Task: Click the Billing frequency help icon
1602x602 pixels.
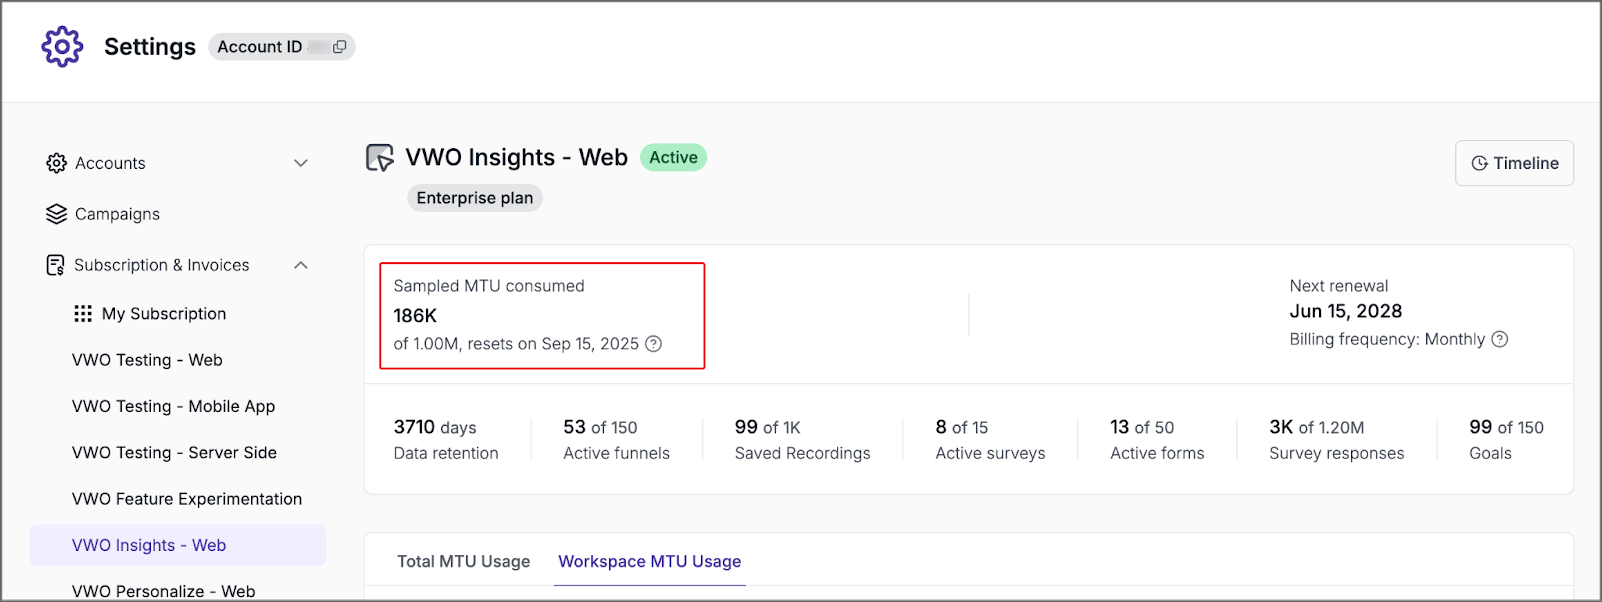Action: click(1500, 339)
